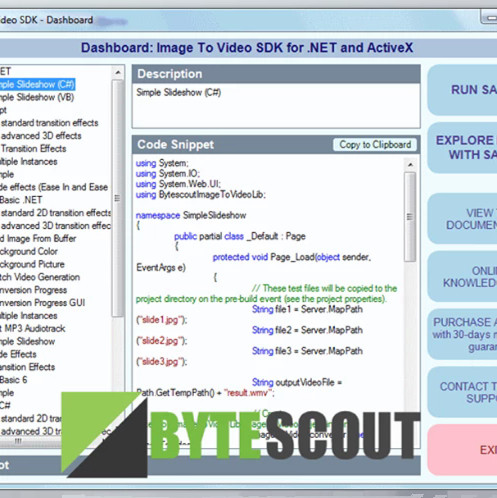Select the Batch Video Generation entry
The image size is (497, 498).
pyautogui.click(x=40, y=277)
